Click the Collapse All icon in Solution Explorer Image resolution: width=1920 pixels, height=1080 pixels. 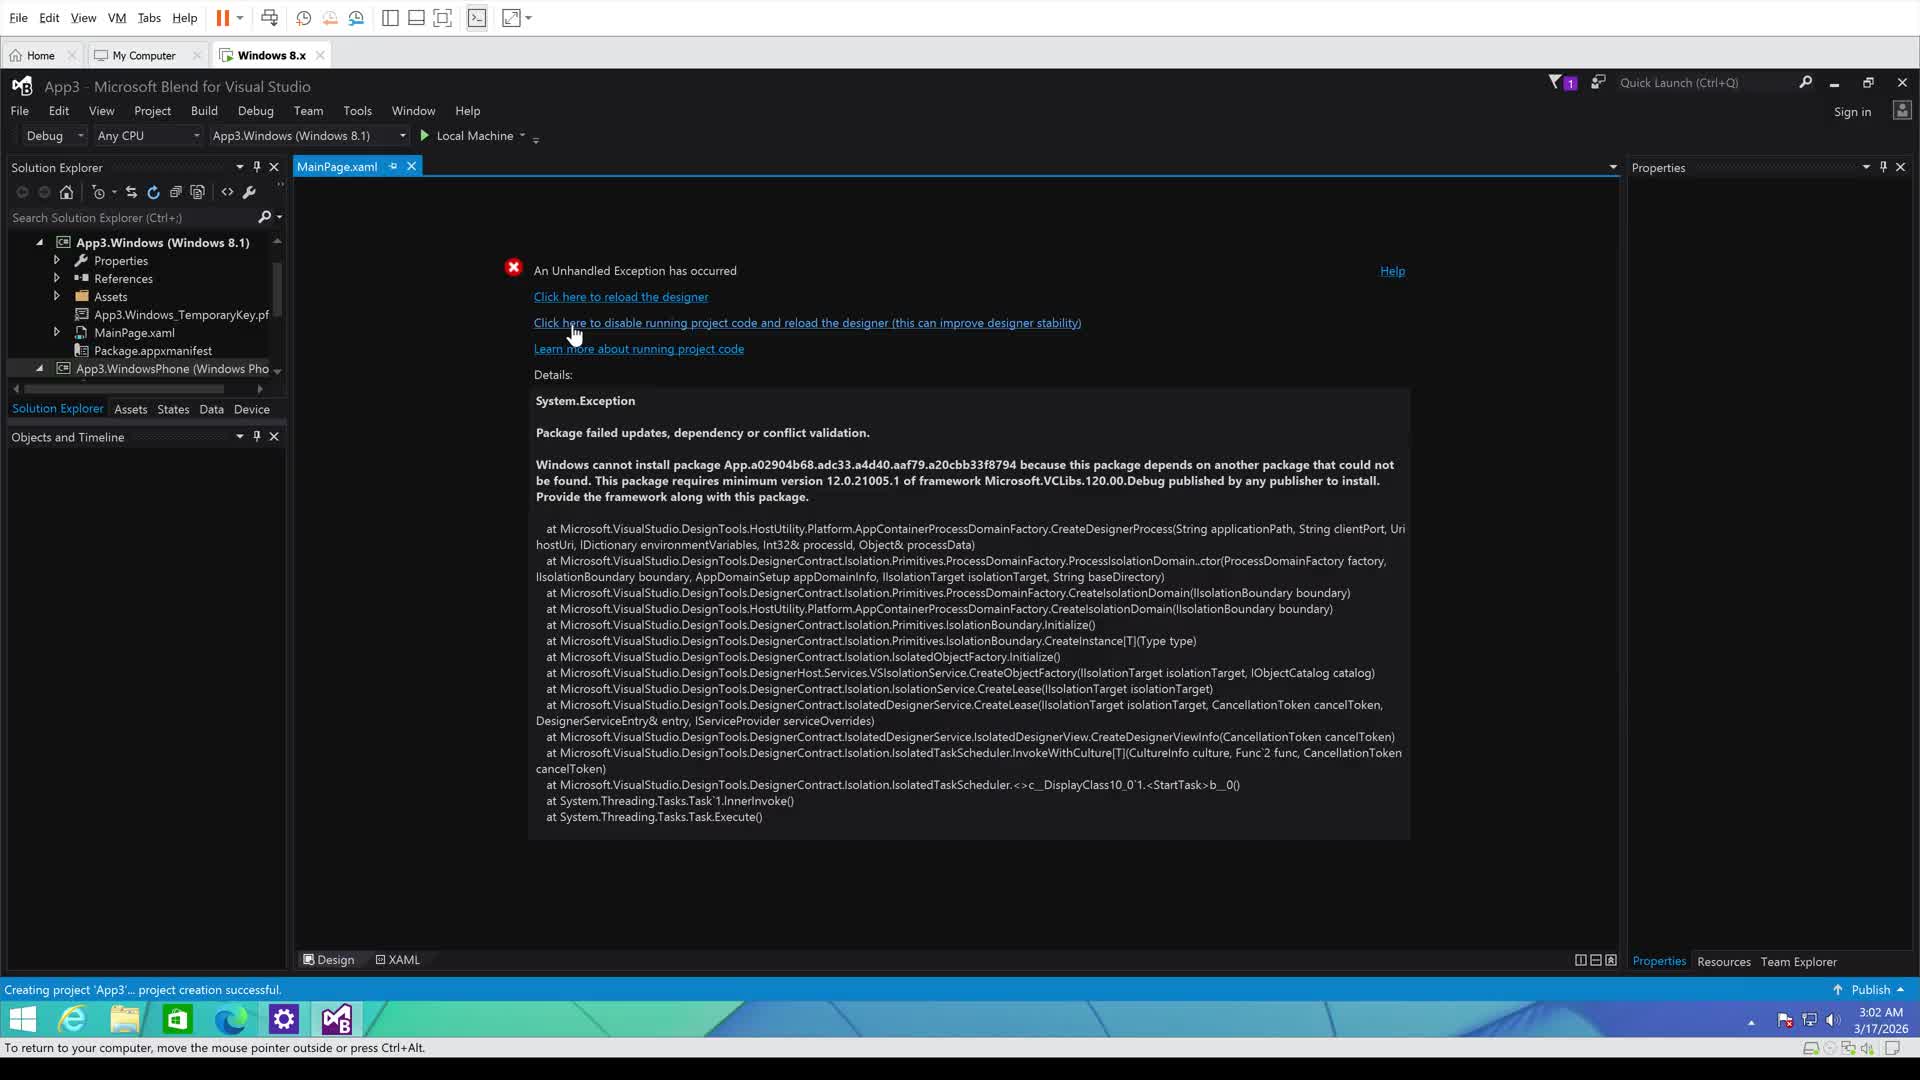pyautogui.click(x=175, y=193)
